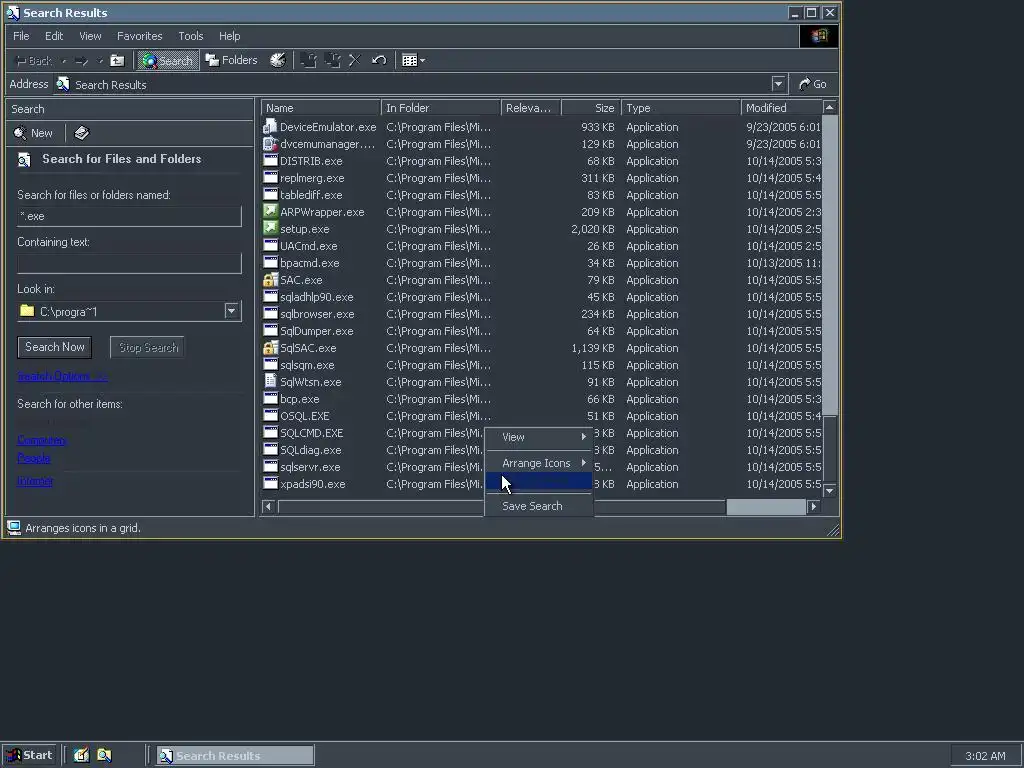Sort by the Name column header
This screenshot has width=1024, height=768.
321,108
